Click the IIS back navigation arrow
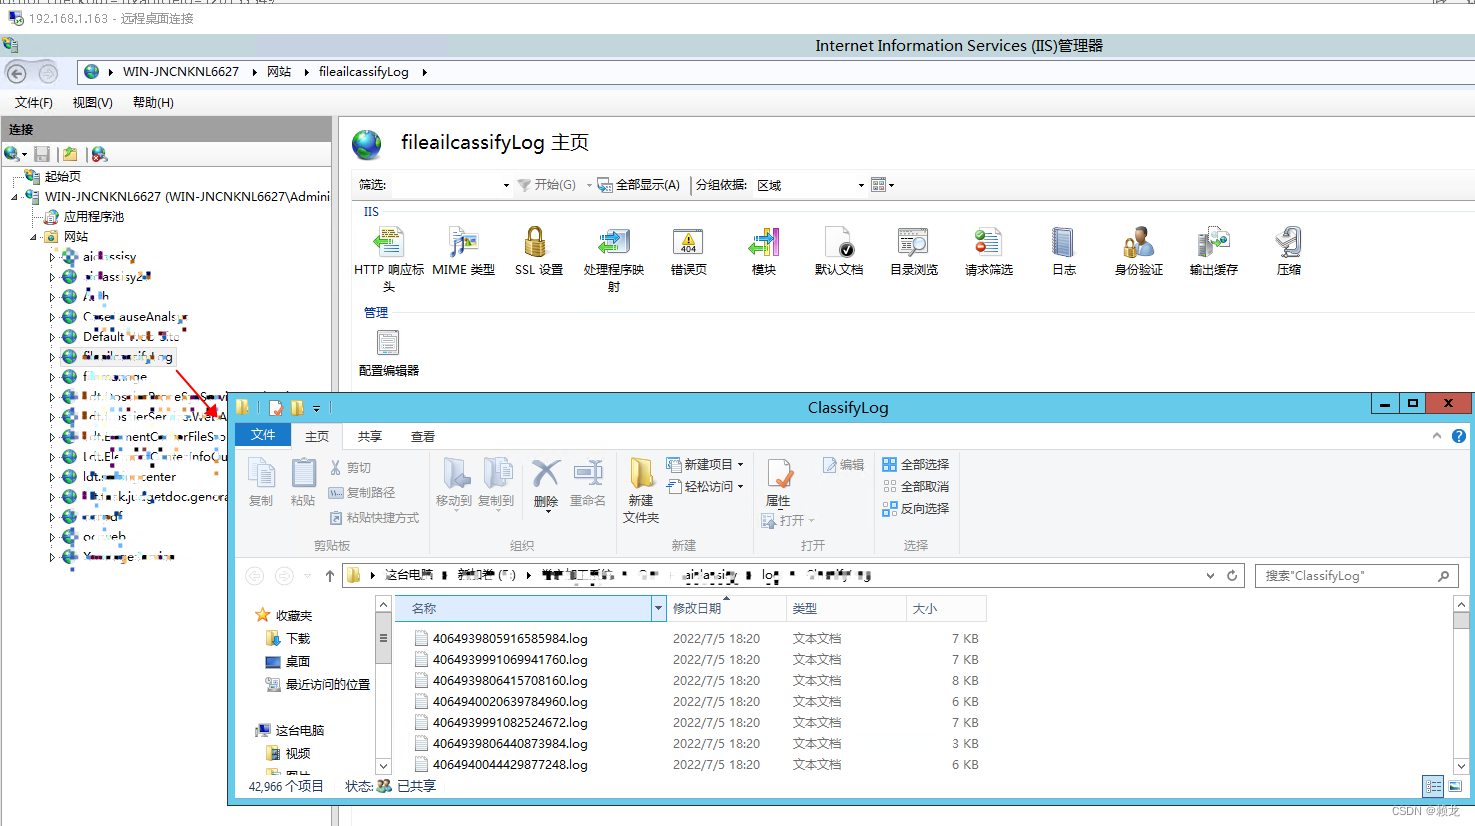 tap(17, 72)
